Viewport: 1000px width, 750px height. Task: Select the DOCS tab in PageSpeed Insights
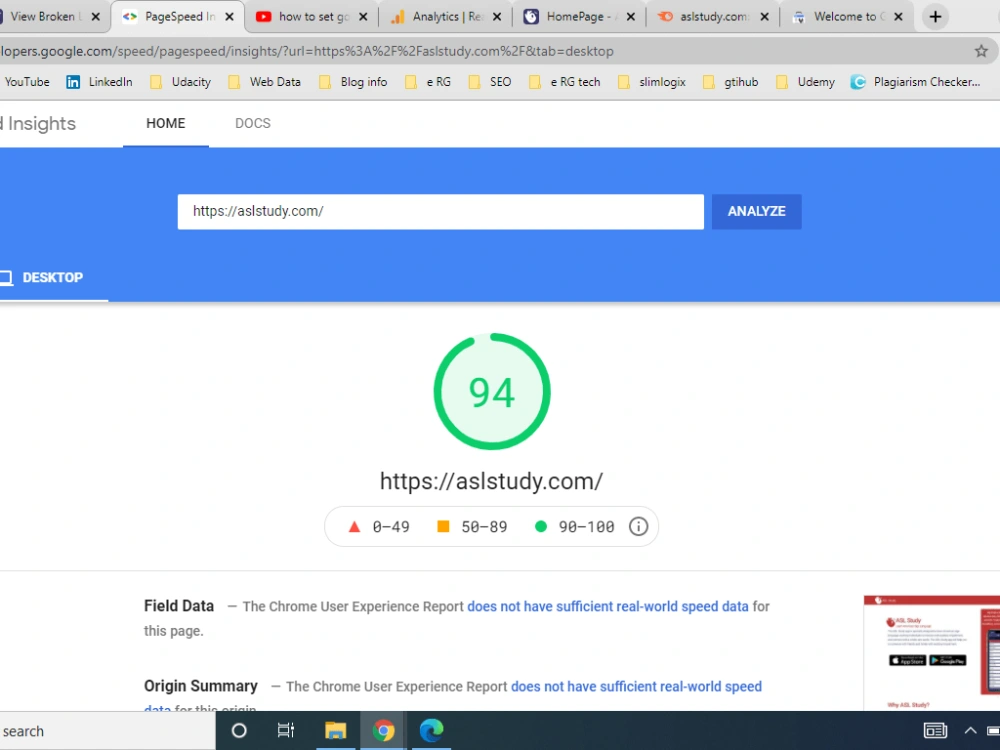[x=253, y=124]
